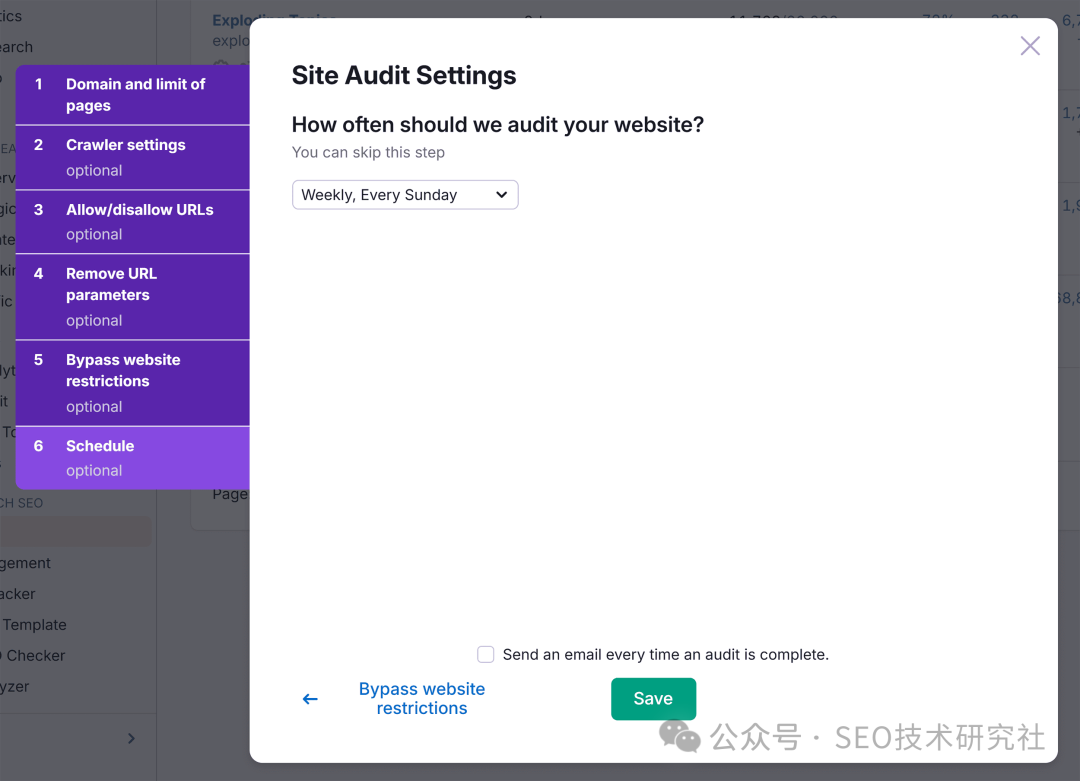The width and height of the screenshot is (1080, 781).
Task: Open the Checker item in left sidebar
Action: pos(34,656)
